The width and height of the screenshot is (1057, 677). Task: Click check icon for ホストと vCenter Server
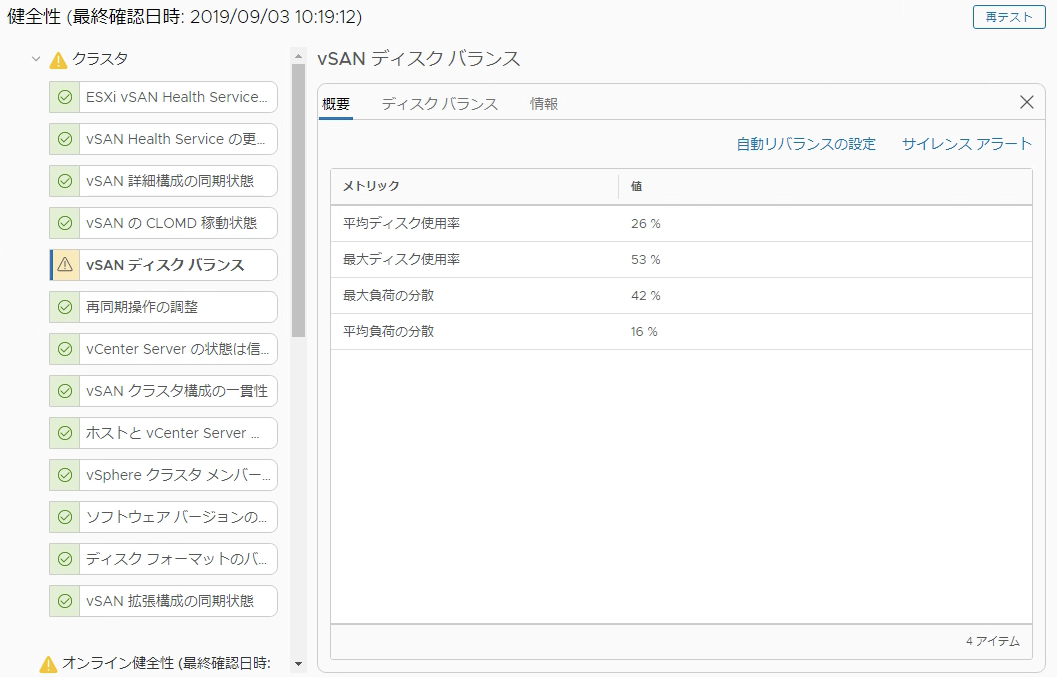[65, 433]
